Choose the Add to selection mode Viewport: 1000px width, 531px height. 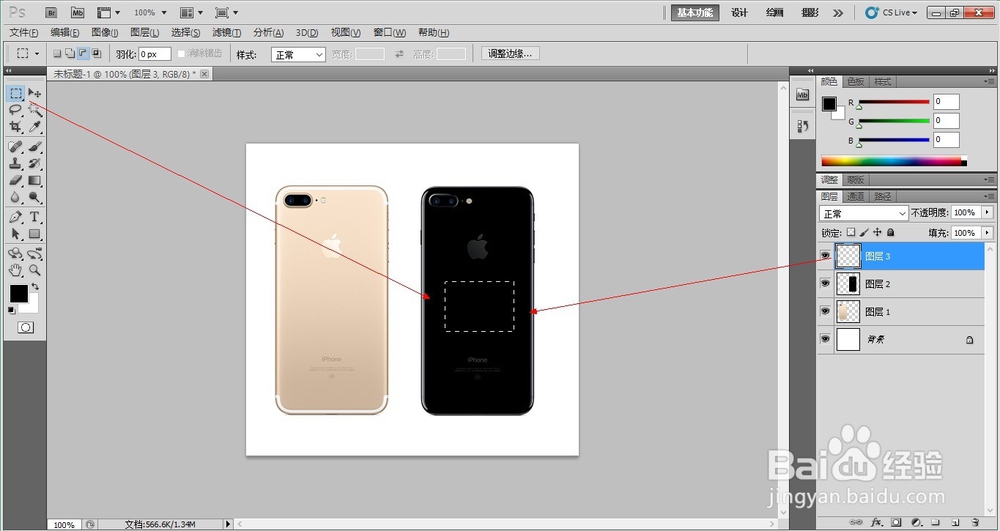point(70,54)
